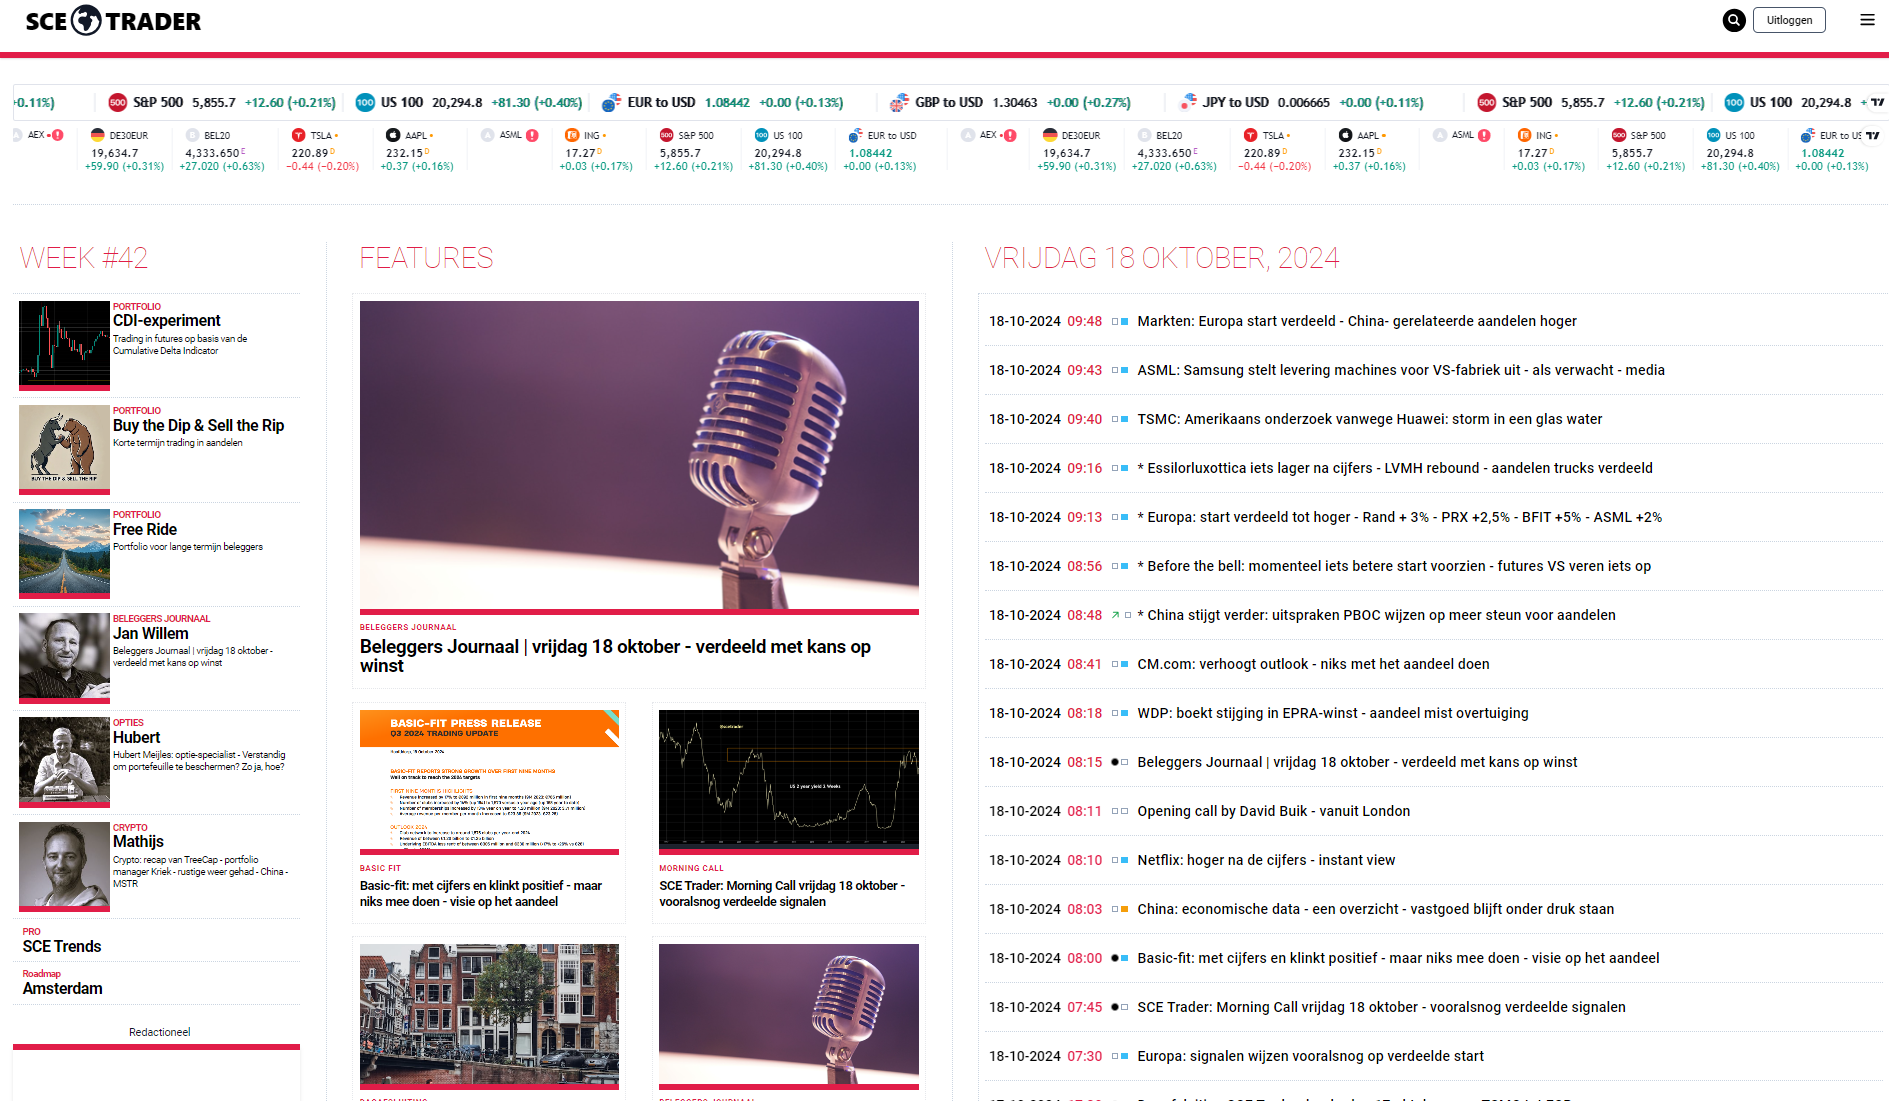The image size is (1889, 1101).
Task: Open Mathijs crypto column
Action: [138, 842]
